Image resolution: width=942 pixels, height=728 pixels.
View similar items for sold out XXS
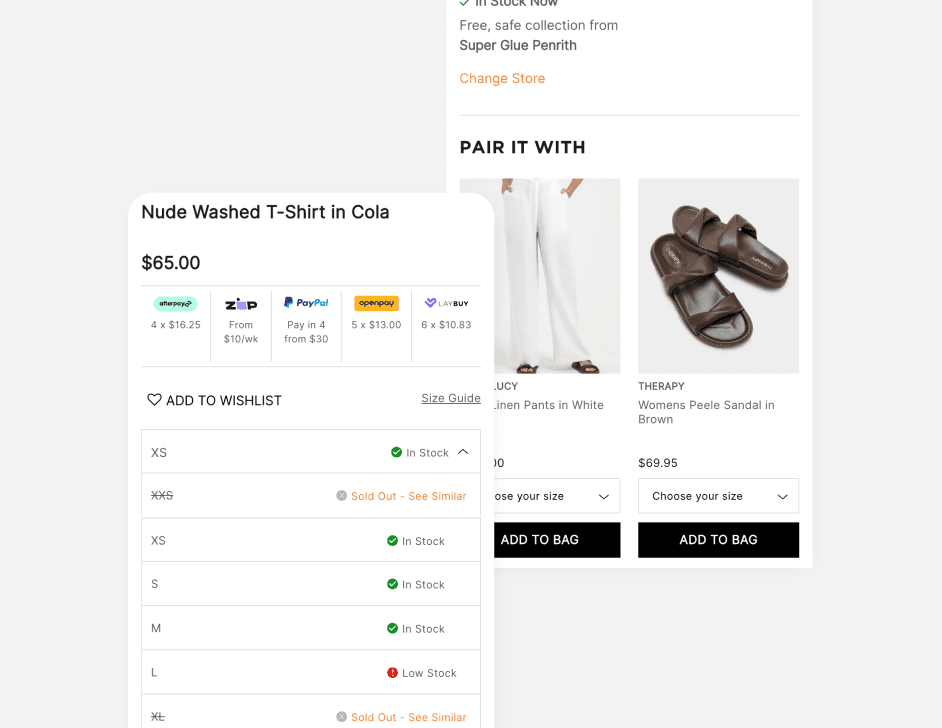(x=409, y=496)
